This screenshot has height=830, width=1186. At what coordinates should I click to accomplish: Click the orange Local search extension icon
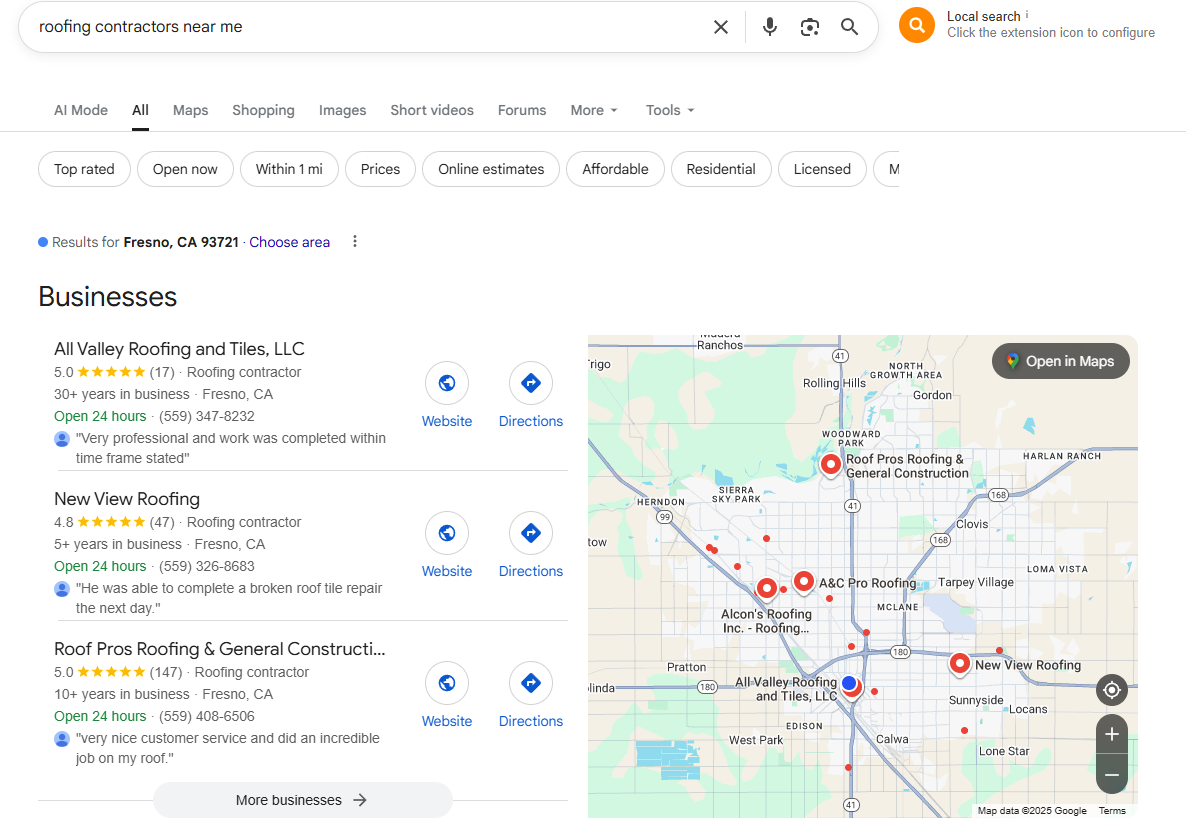(916, 26)
